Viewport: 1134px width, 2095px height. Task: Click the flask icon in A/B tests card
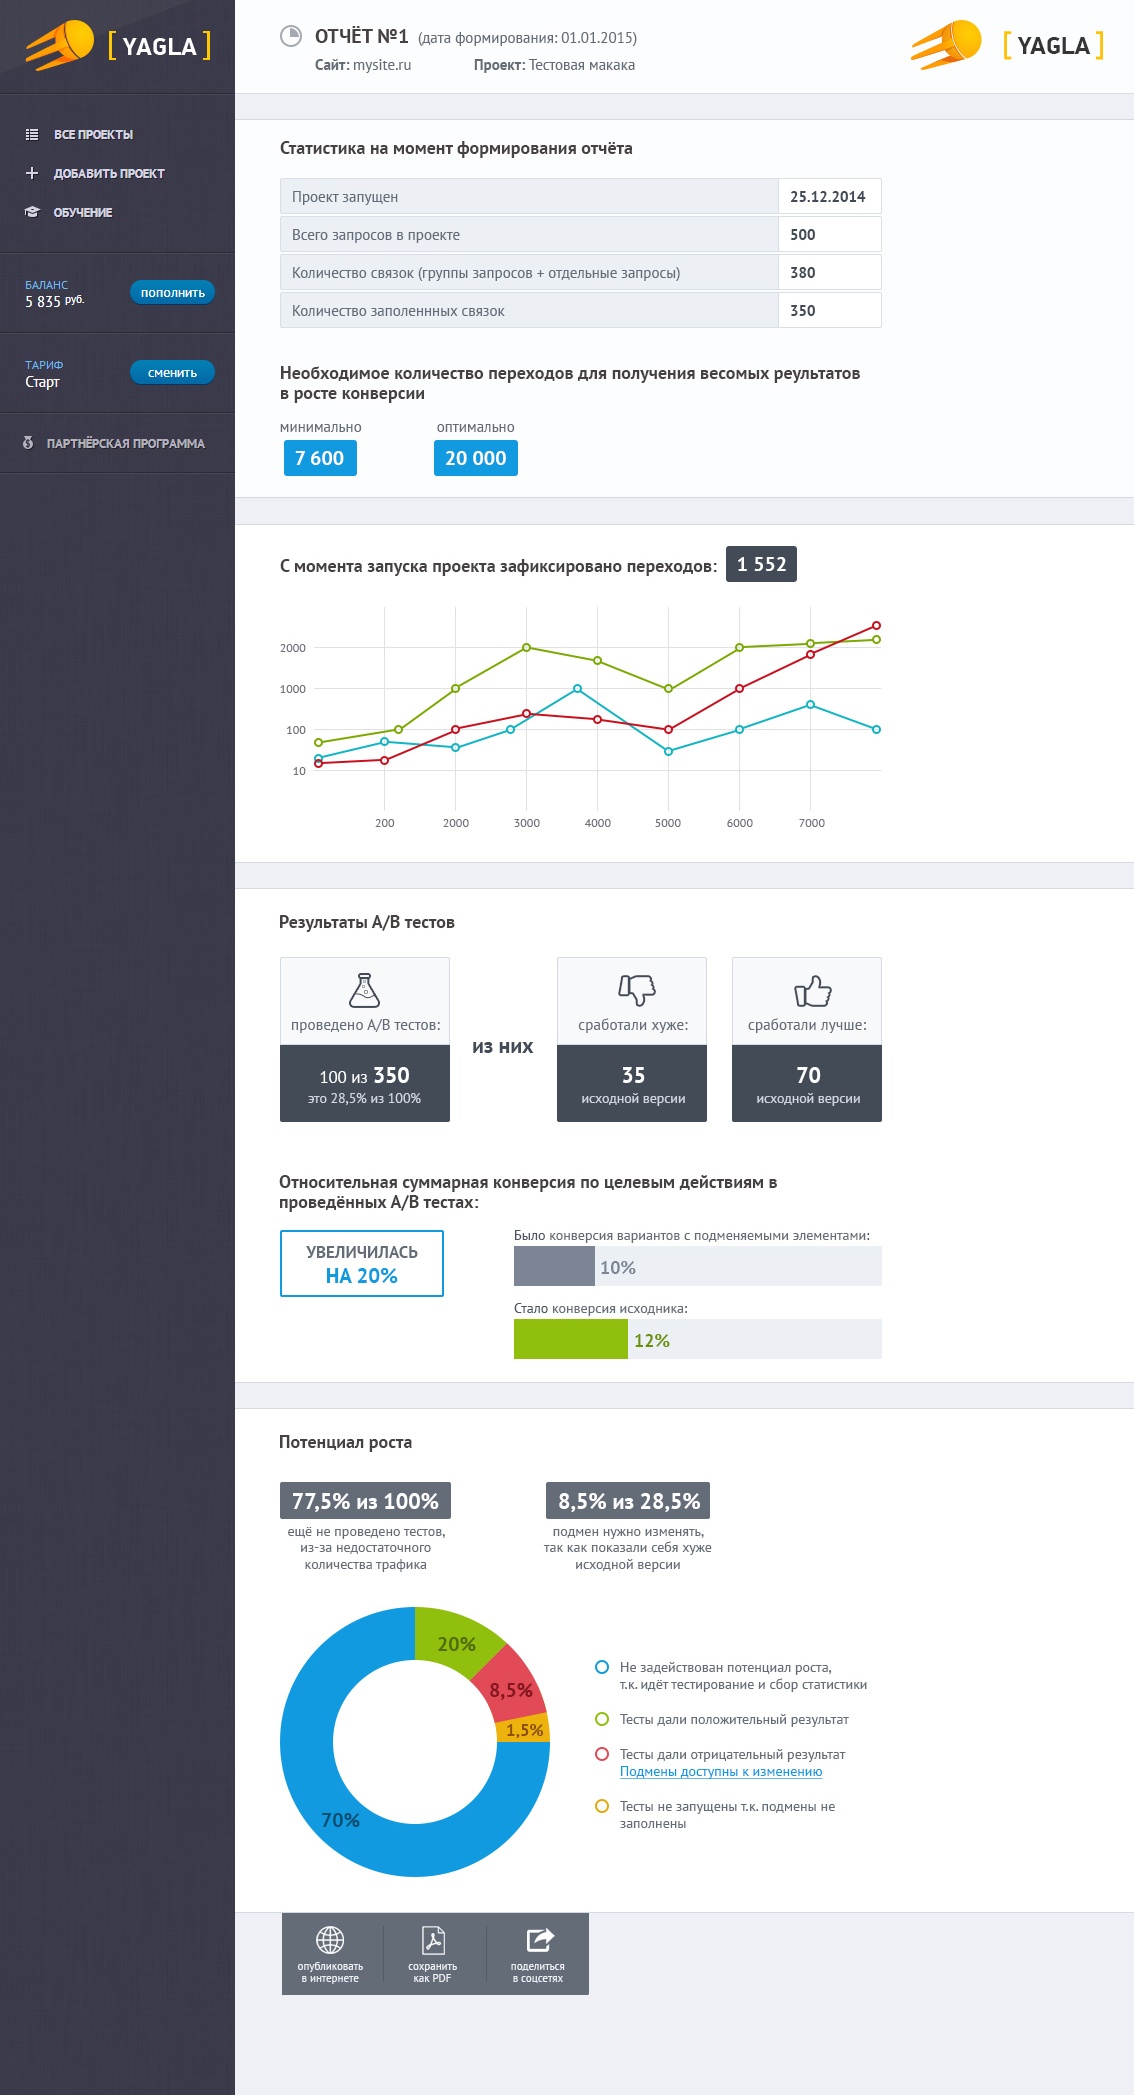(365, 990)
